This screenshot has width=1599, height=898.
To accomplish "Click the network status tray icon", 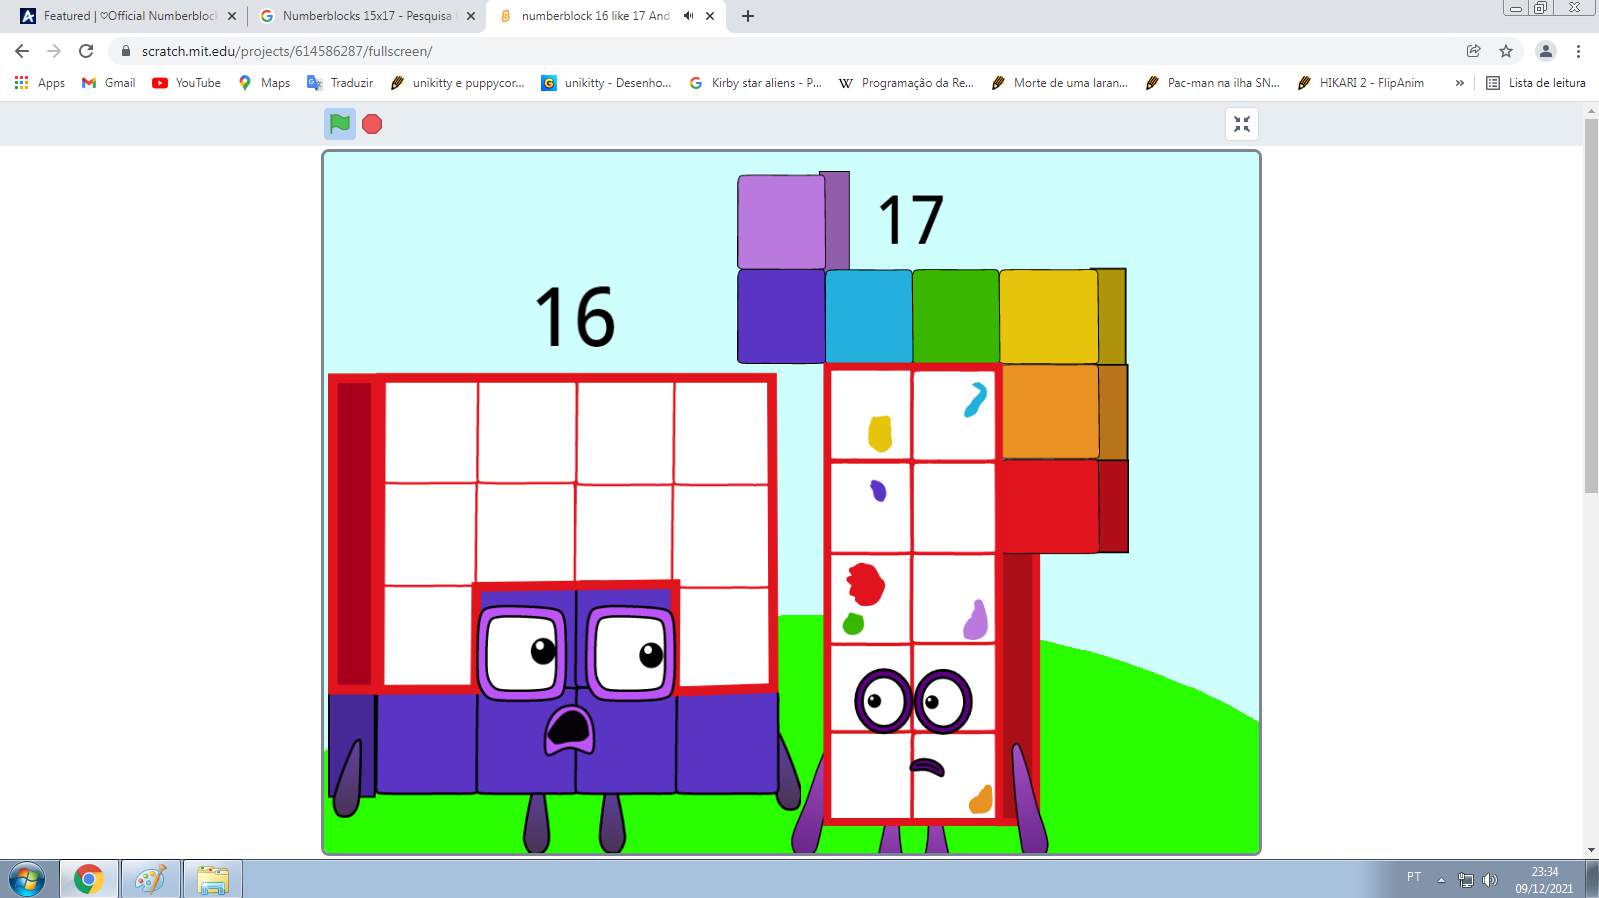I will coord(1466,880).
